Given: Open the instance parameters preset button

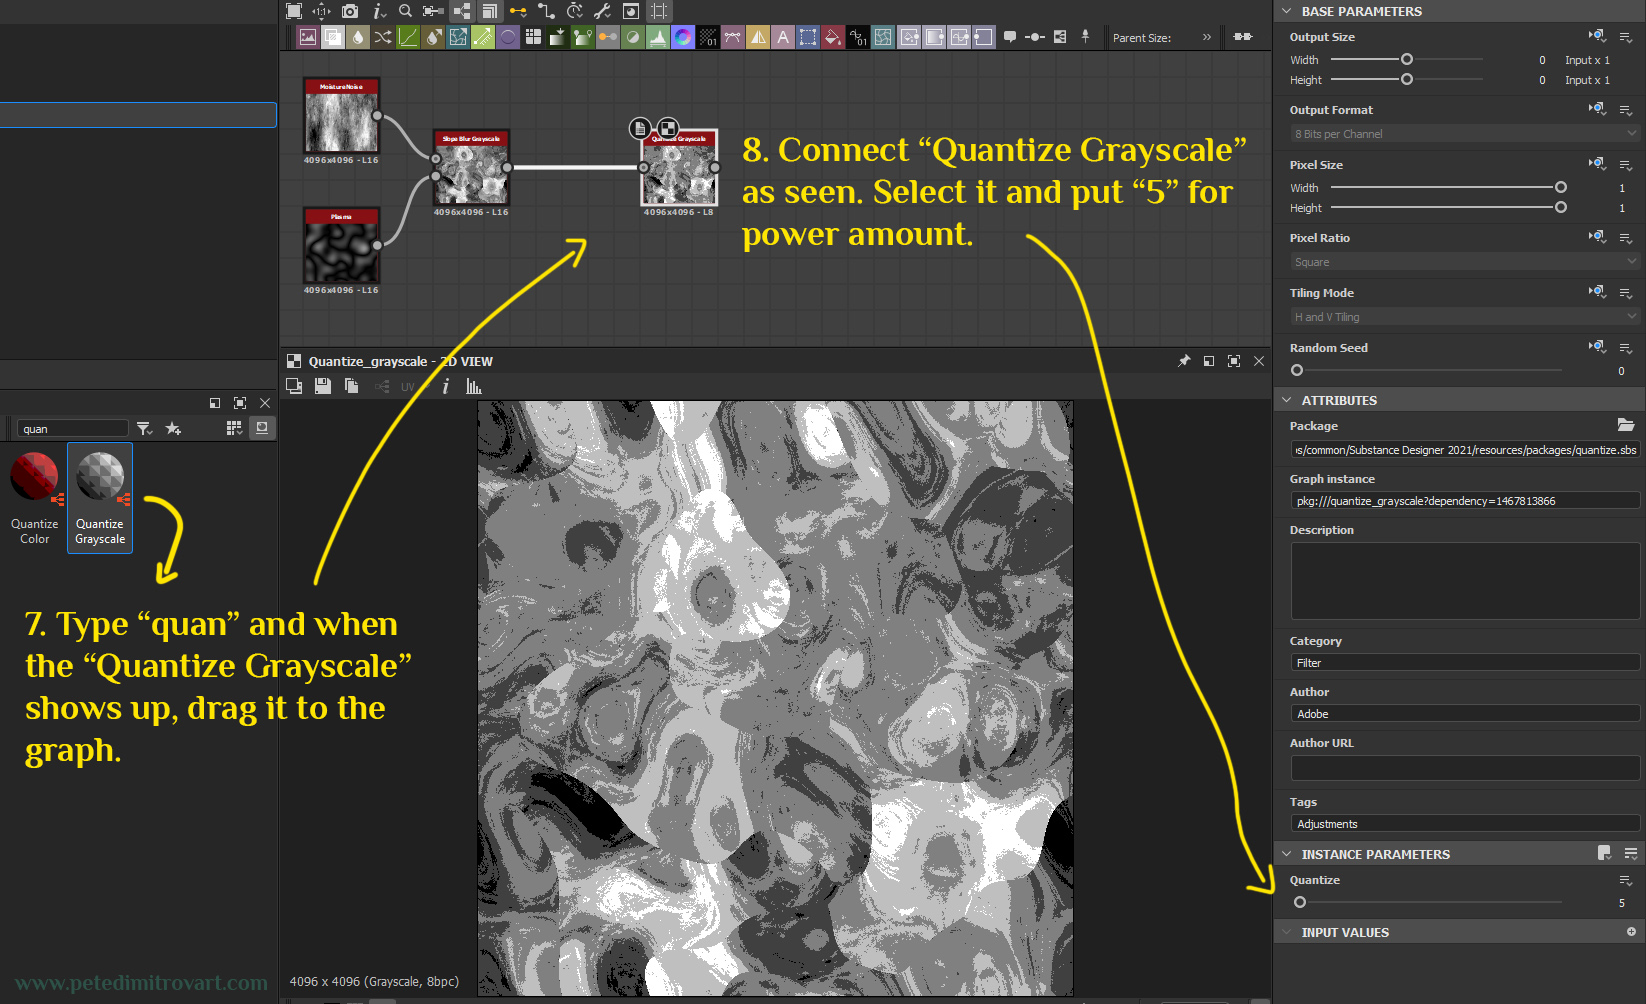Looking at the screenshot, I should [1605, 853].
